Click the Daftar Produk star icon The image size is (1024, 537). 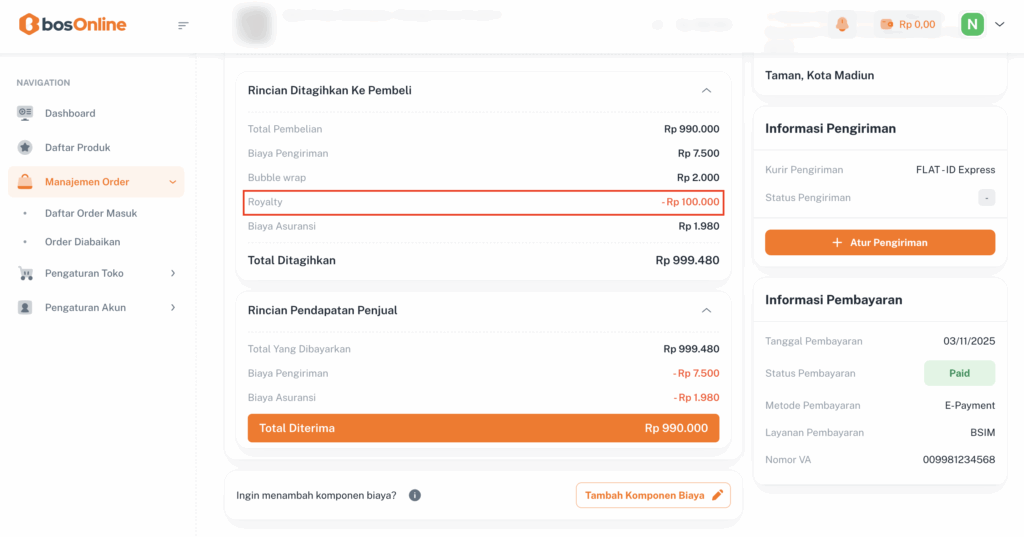point(25,147)
